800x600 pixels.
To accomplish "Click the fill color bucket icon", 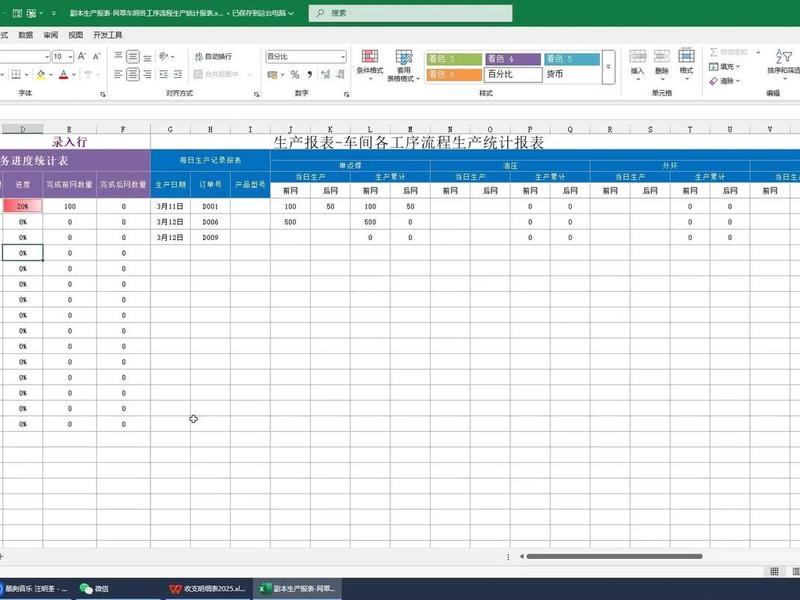I will pos(41,74).
